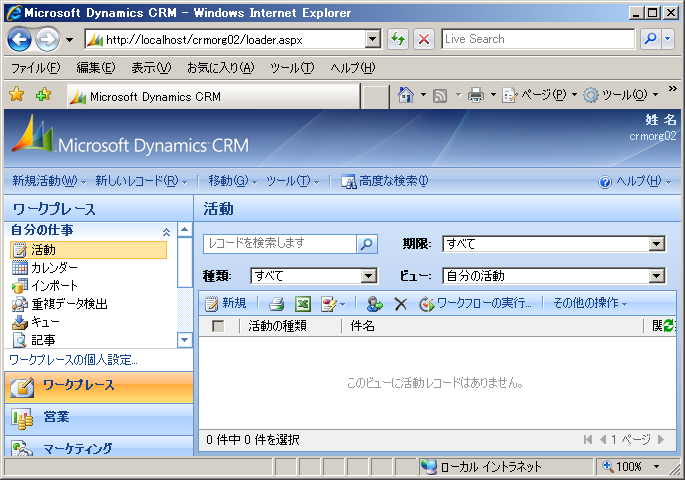Click the Delete X icon in grid toolbar
The width and height of the screenshot is (685, 480).
pyautogui.click(x=401, y=304)
